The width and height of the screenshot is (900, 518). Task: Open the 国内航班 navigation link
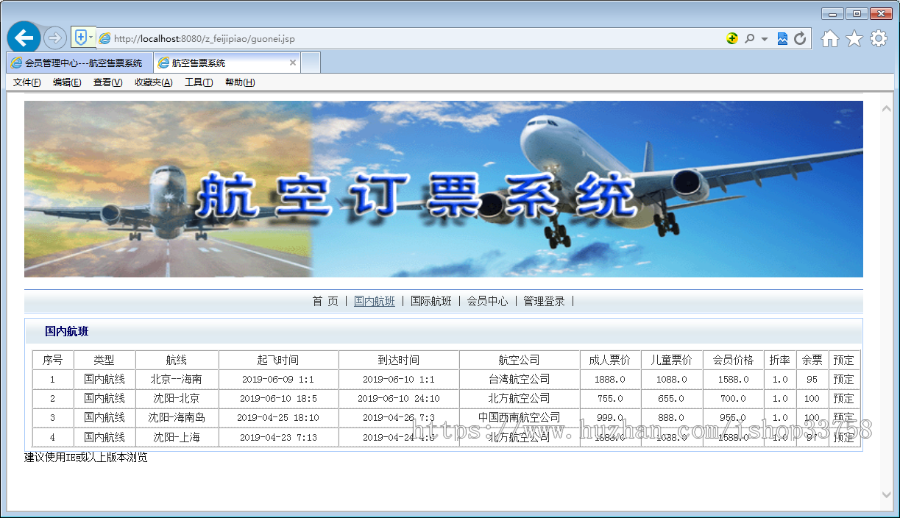[x=374, y=301]
